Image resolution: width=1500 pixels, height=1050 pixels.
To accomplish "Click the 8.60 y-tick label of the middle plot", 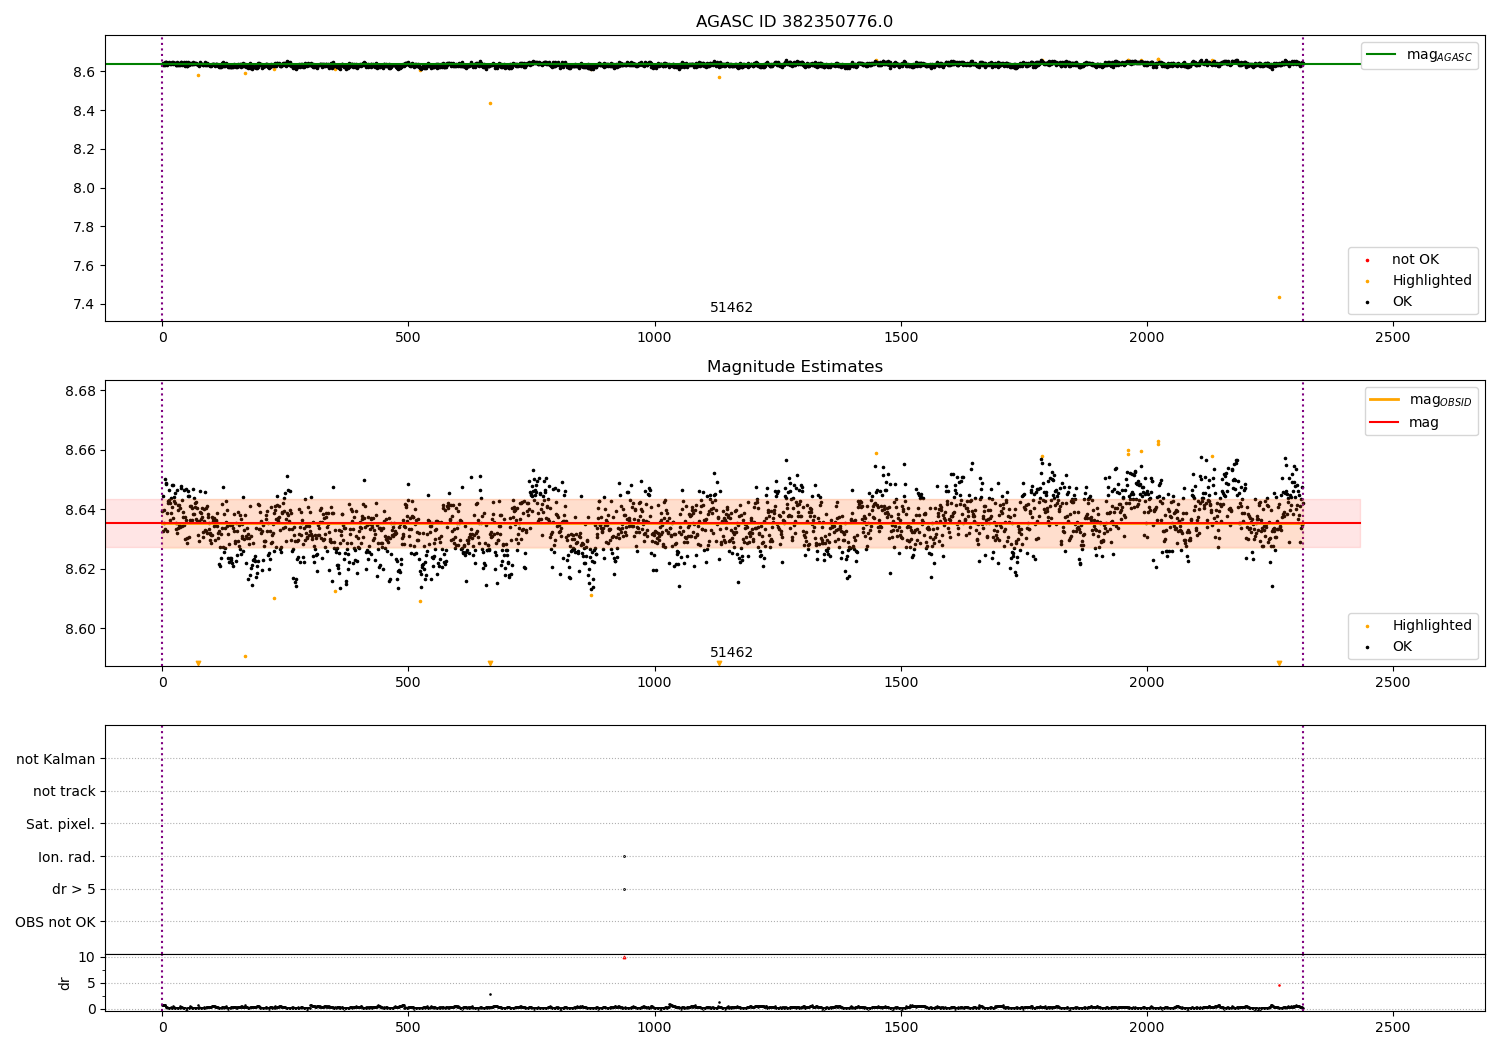I will (78, 629).
